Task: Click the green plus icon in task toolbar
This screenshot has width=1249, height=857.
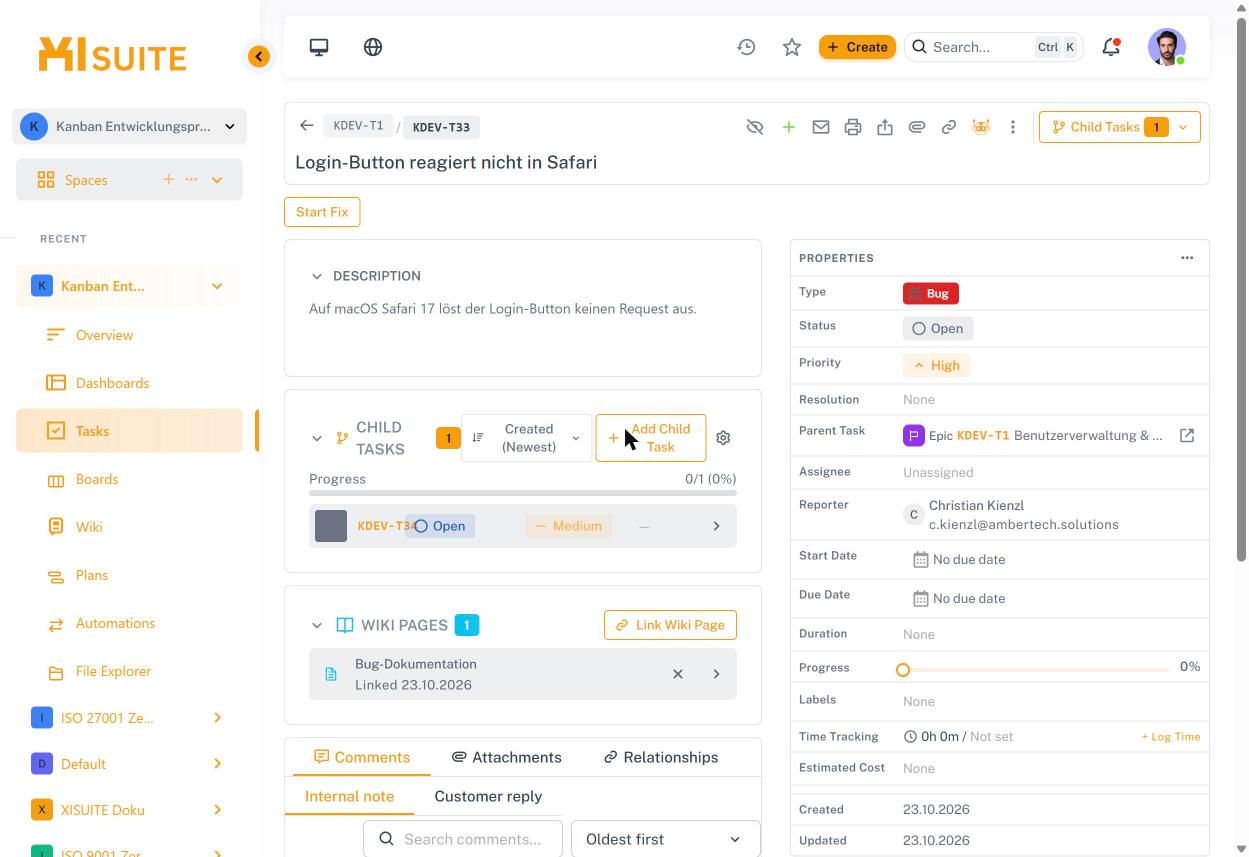Action: click(789, 127)
